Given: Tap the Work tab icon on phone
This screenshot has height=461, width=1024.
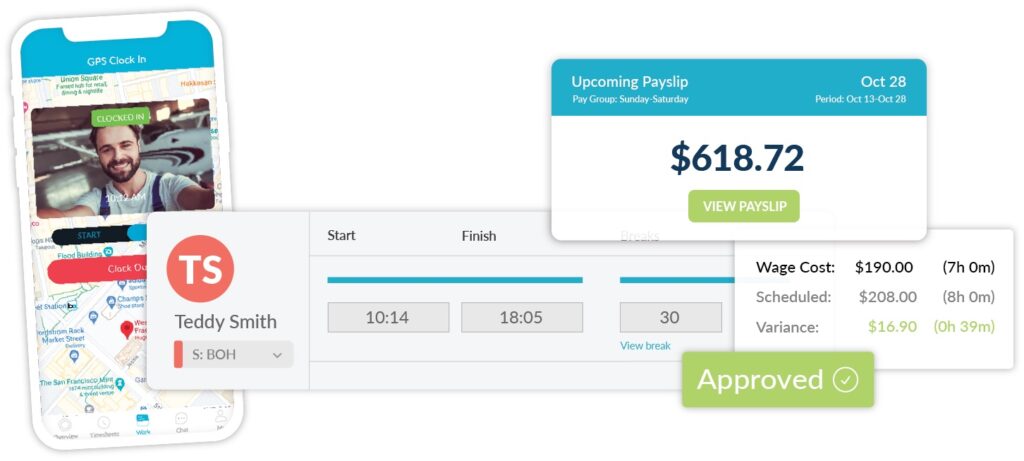Looking at the screenshot, I should point(143,422).
